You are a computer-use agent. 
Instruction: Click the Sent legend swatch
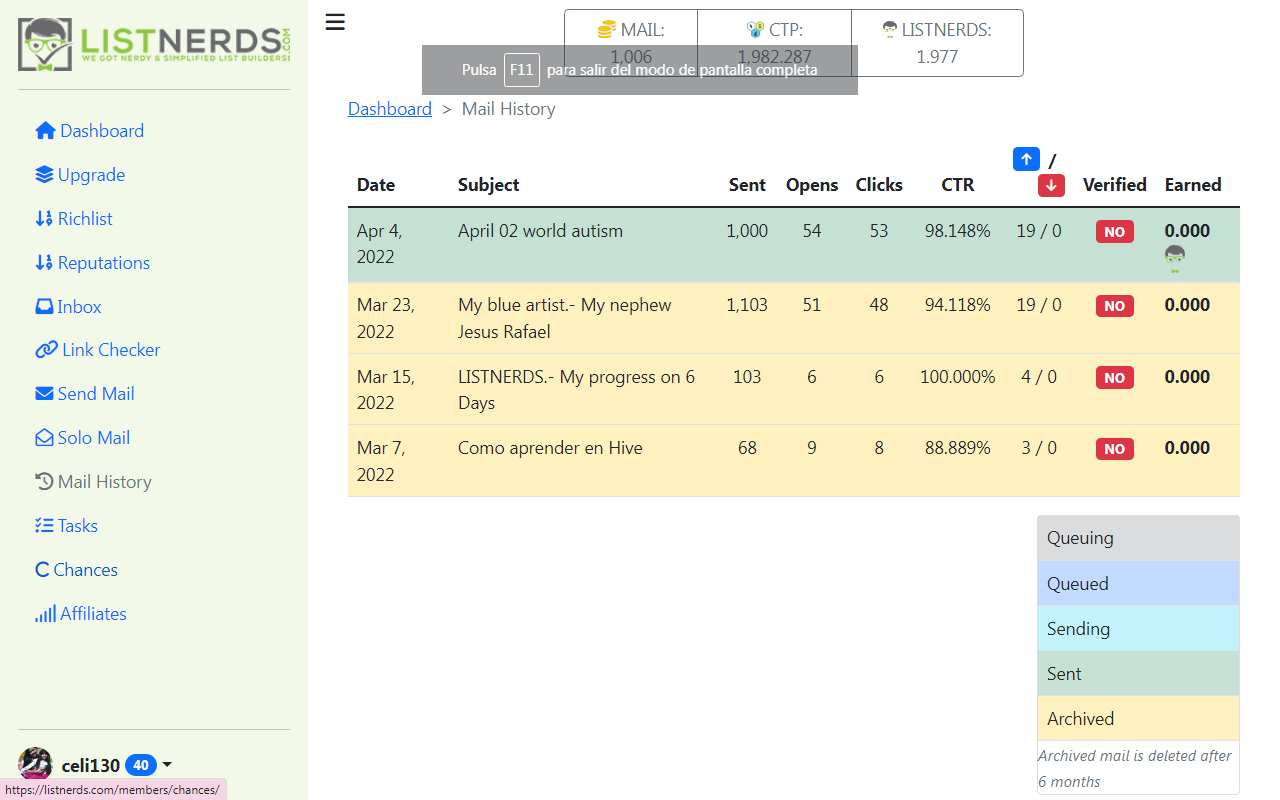coord(1138,674)
